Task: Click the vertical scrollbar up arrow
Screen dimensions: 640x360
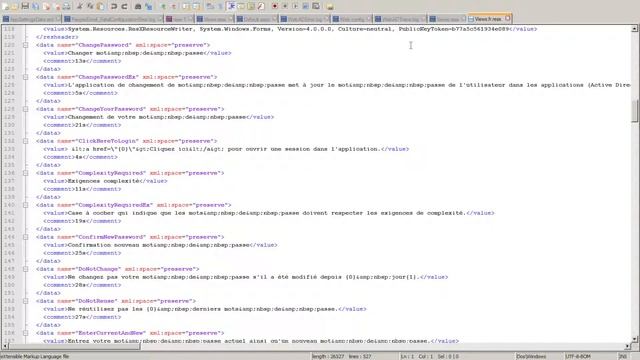Action: [x=634, y=29]
